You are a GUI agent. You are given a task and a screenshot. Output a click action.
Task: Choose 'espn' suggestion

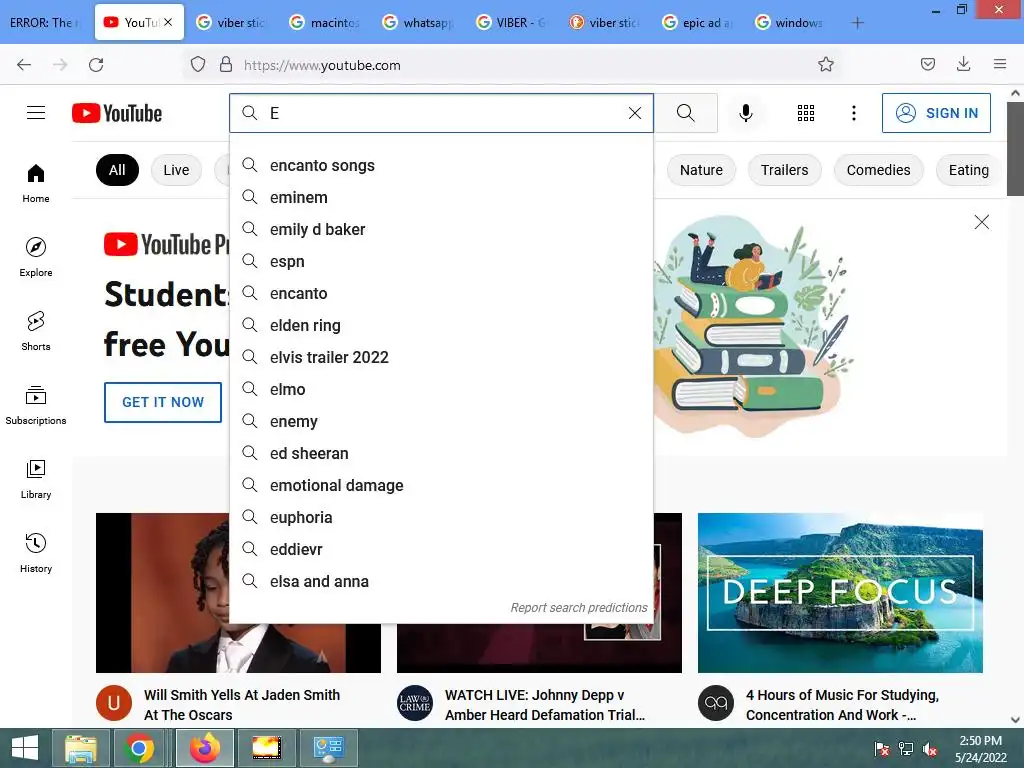tap(441, 261)
